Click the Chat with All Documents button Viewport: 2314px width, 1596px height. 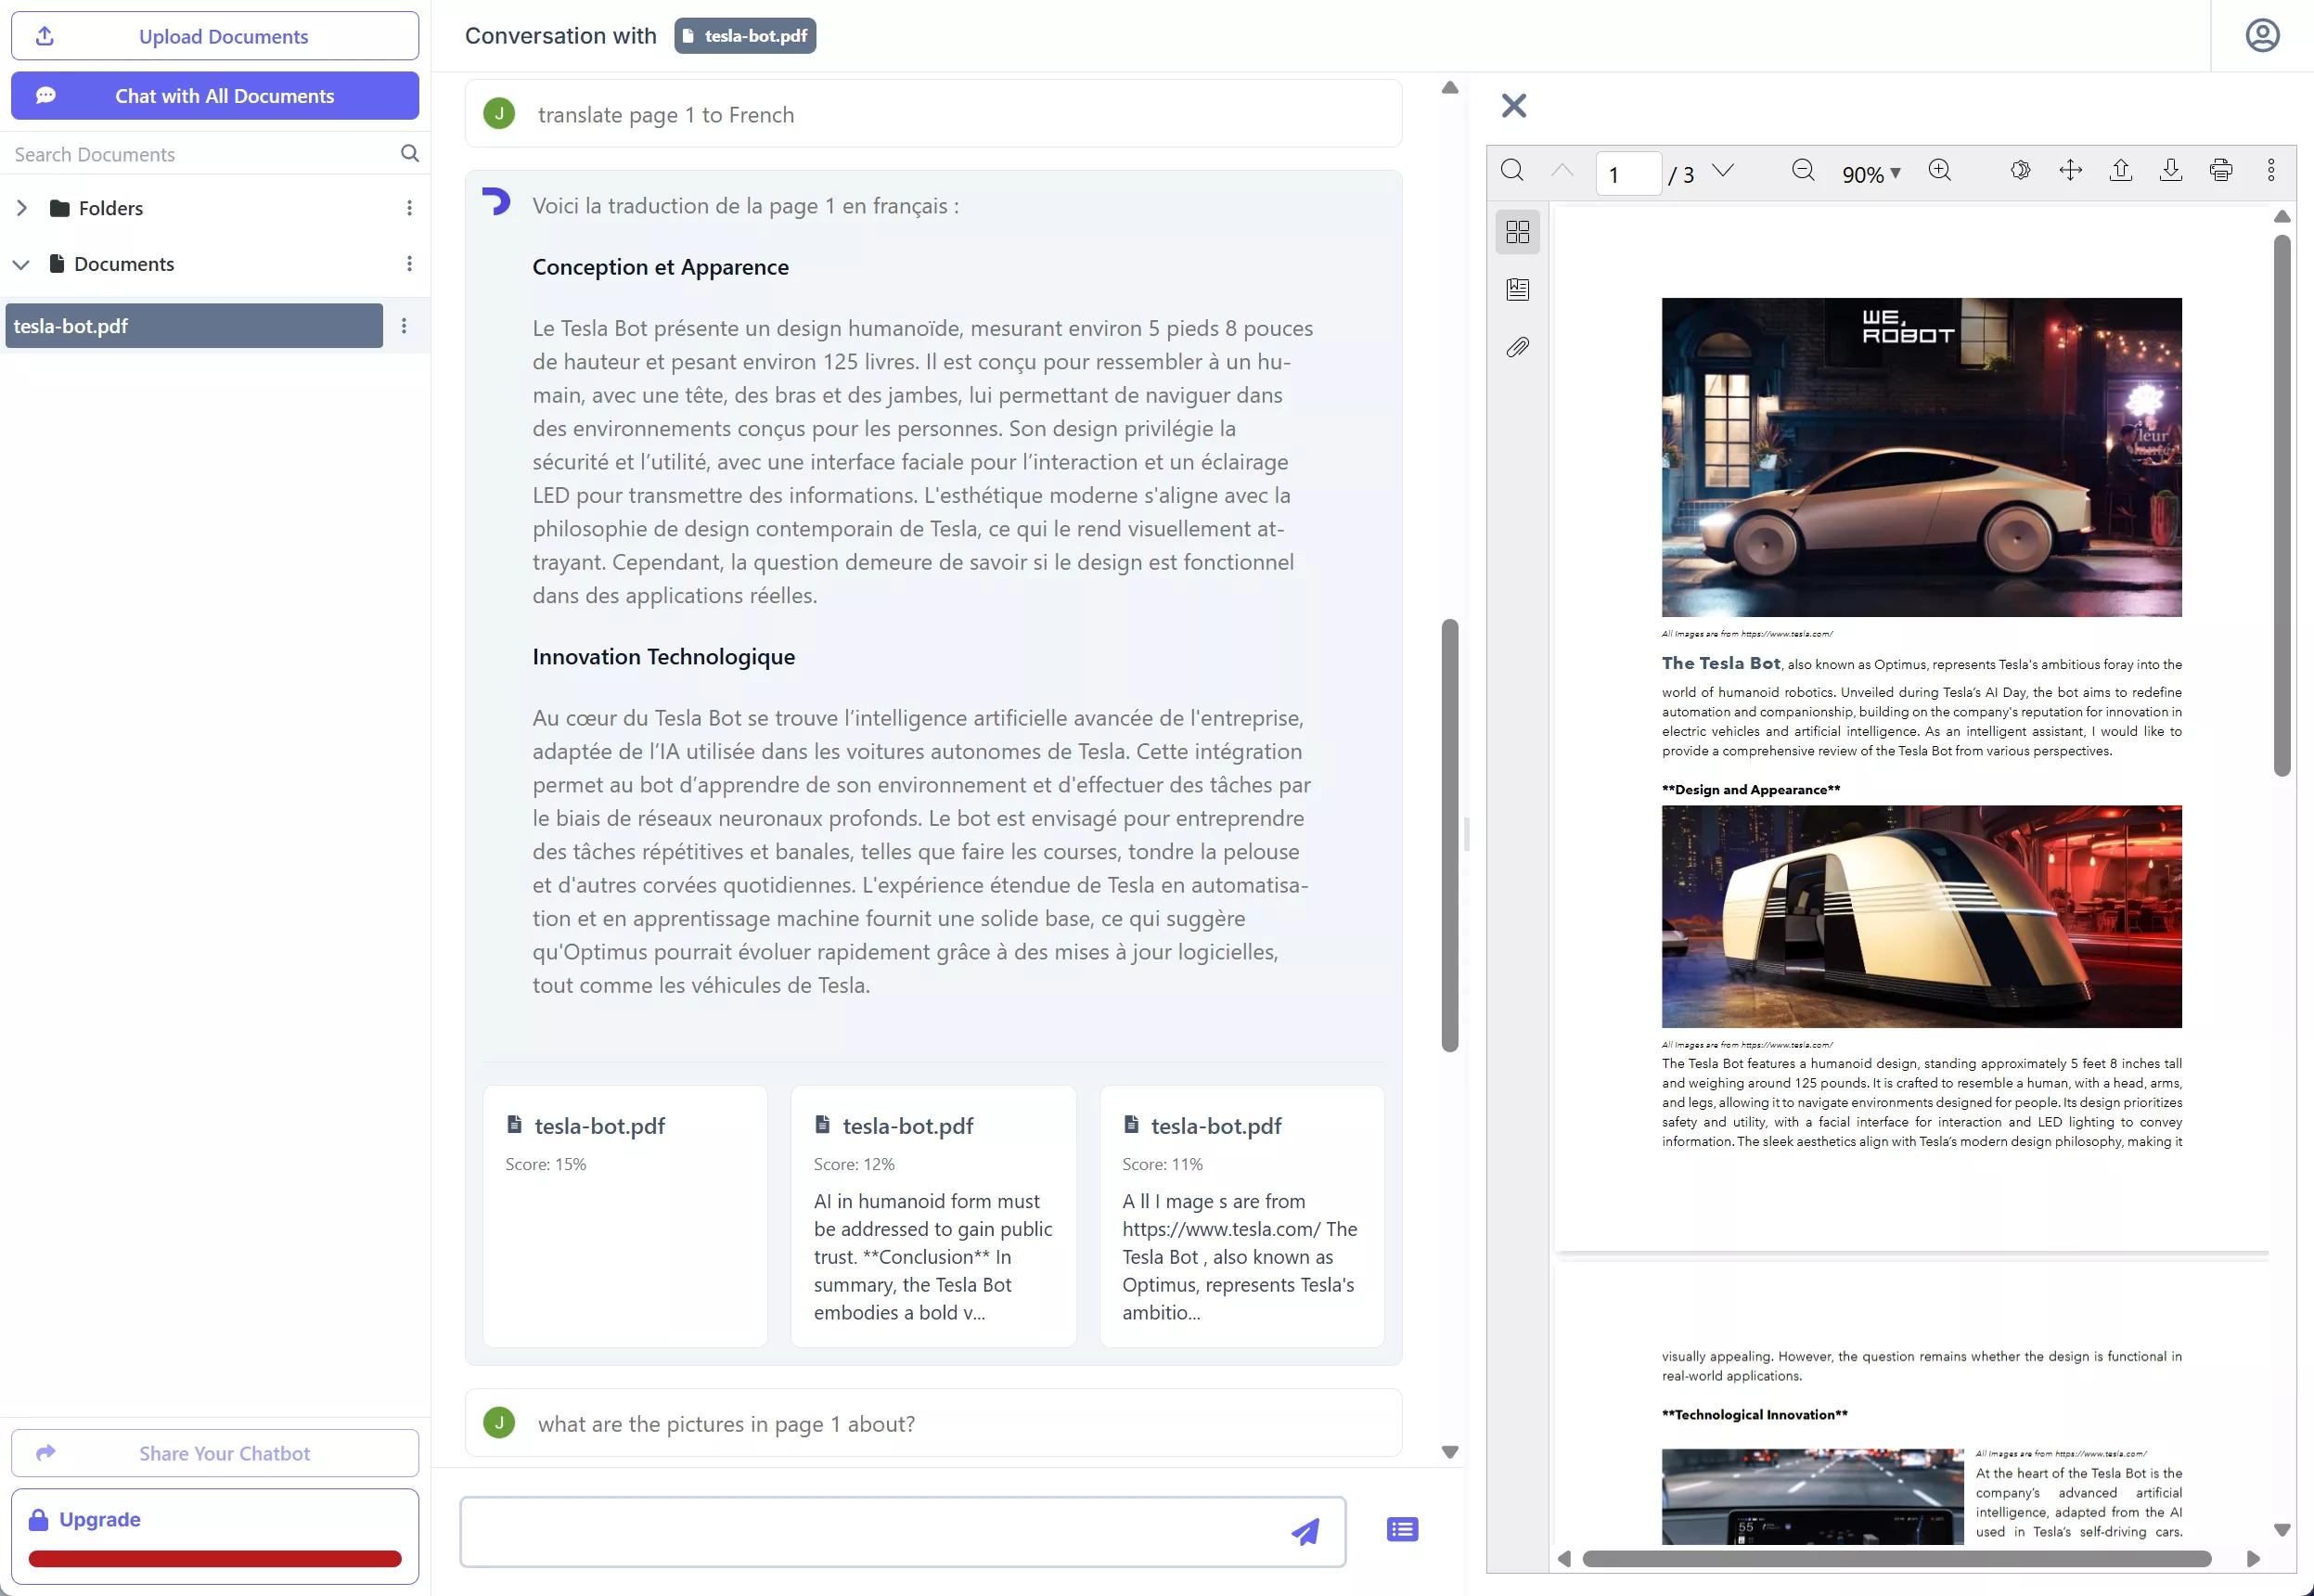point(214,95)
